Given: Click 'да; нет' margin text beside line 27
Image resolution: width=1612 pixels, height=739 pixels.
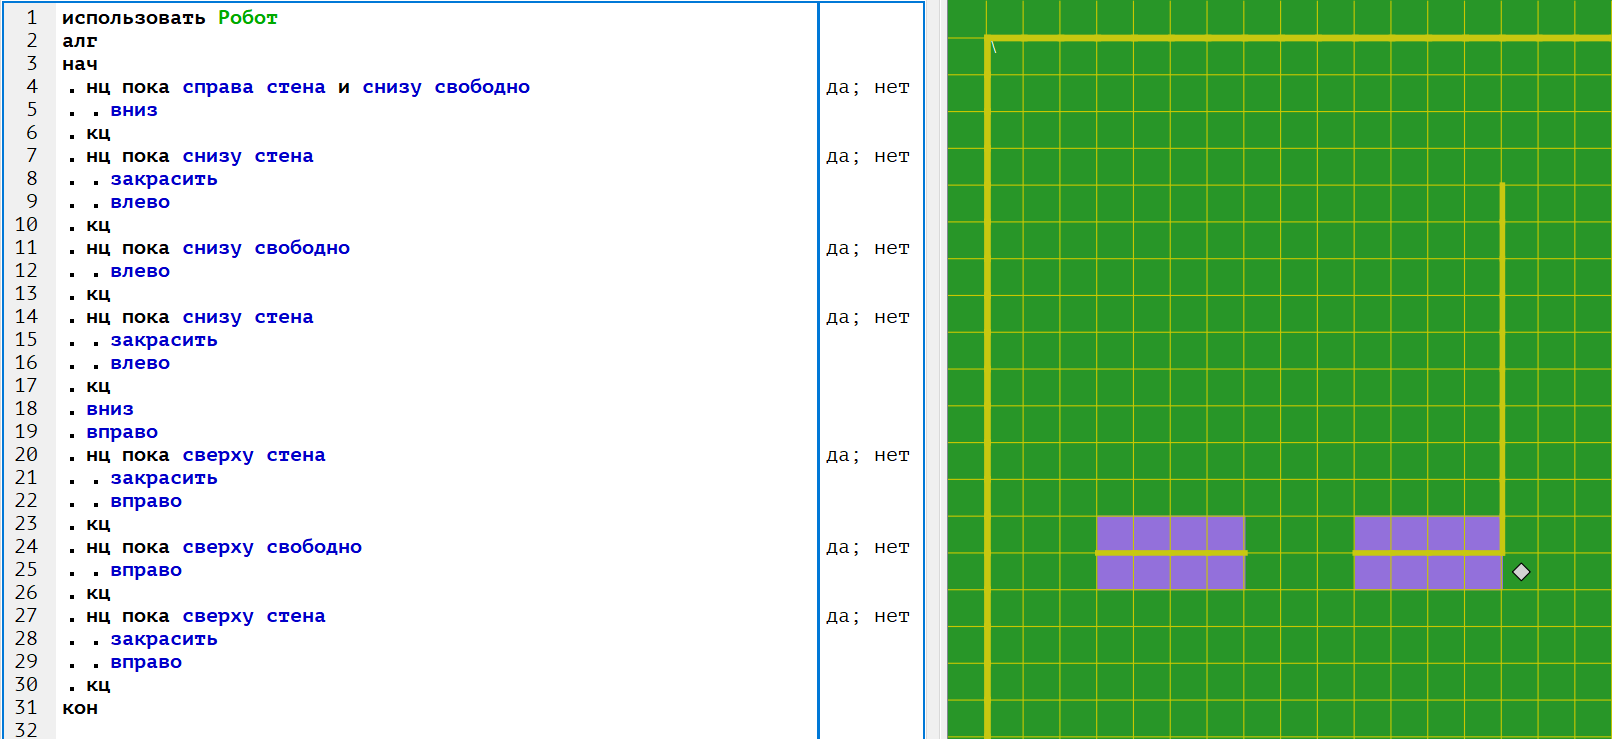Looking at the screenshot, I should (x=867, y=616).
